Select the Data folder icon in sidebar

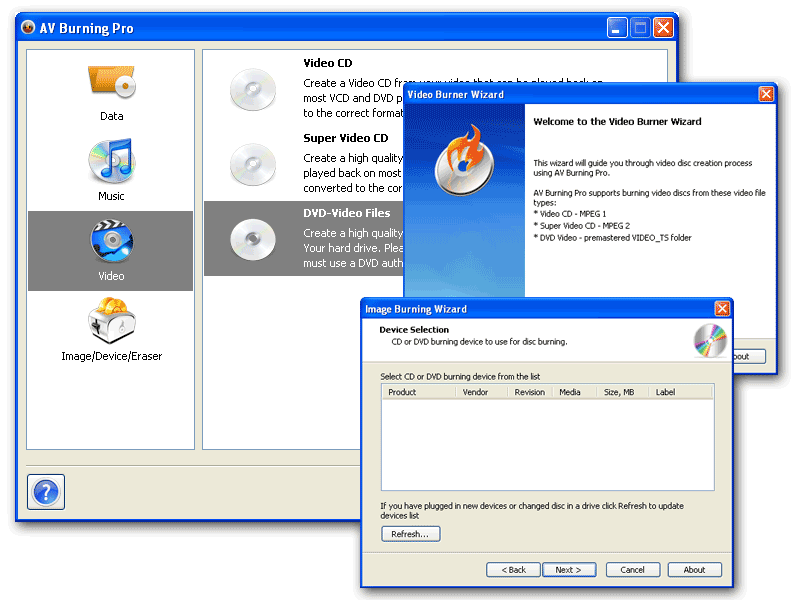pos(112,82)
